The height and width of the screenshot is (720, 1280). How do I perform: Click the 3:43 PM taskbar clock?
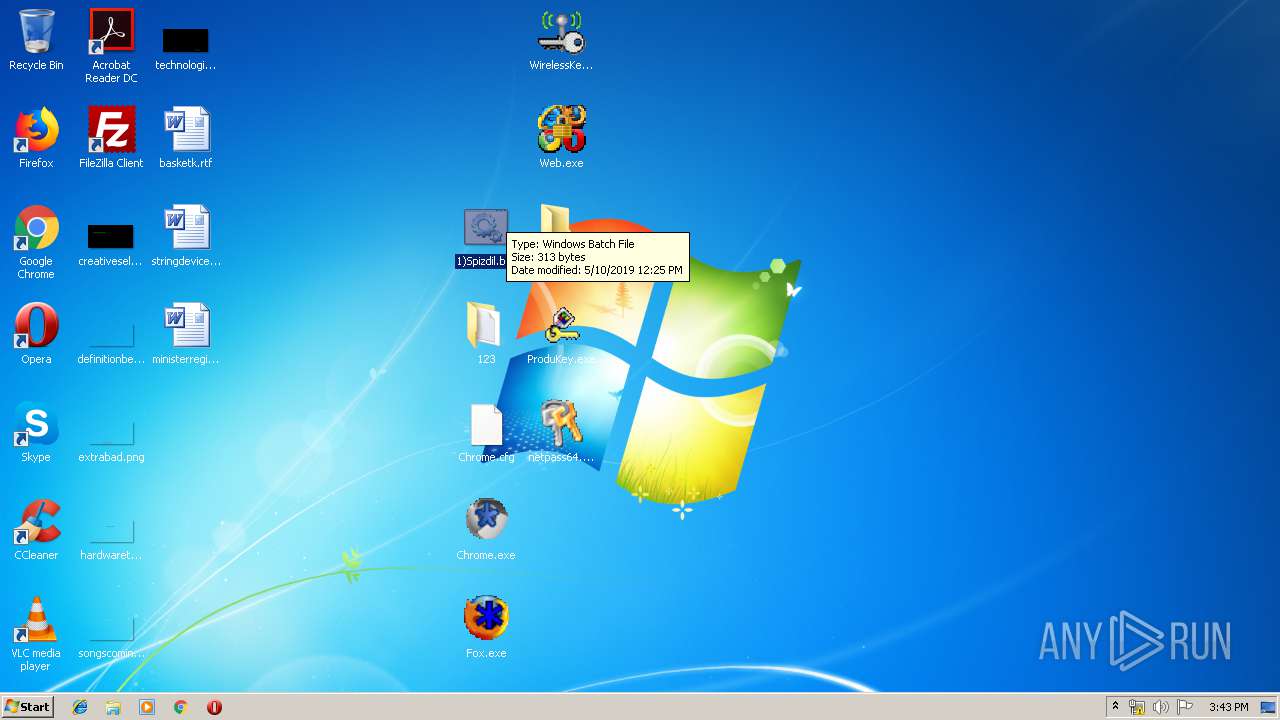(1228, 707)
